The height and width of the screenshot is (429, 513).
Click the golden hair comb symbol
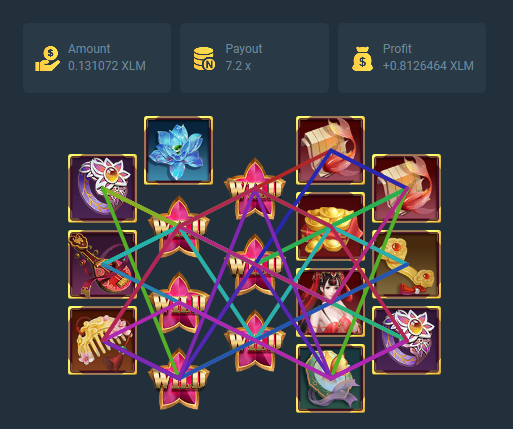pyautogui.click(x=102, y=340)
